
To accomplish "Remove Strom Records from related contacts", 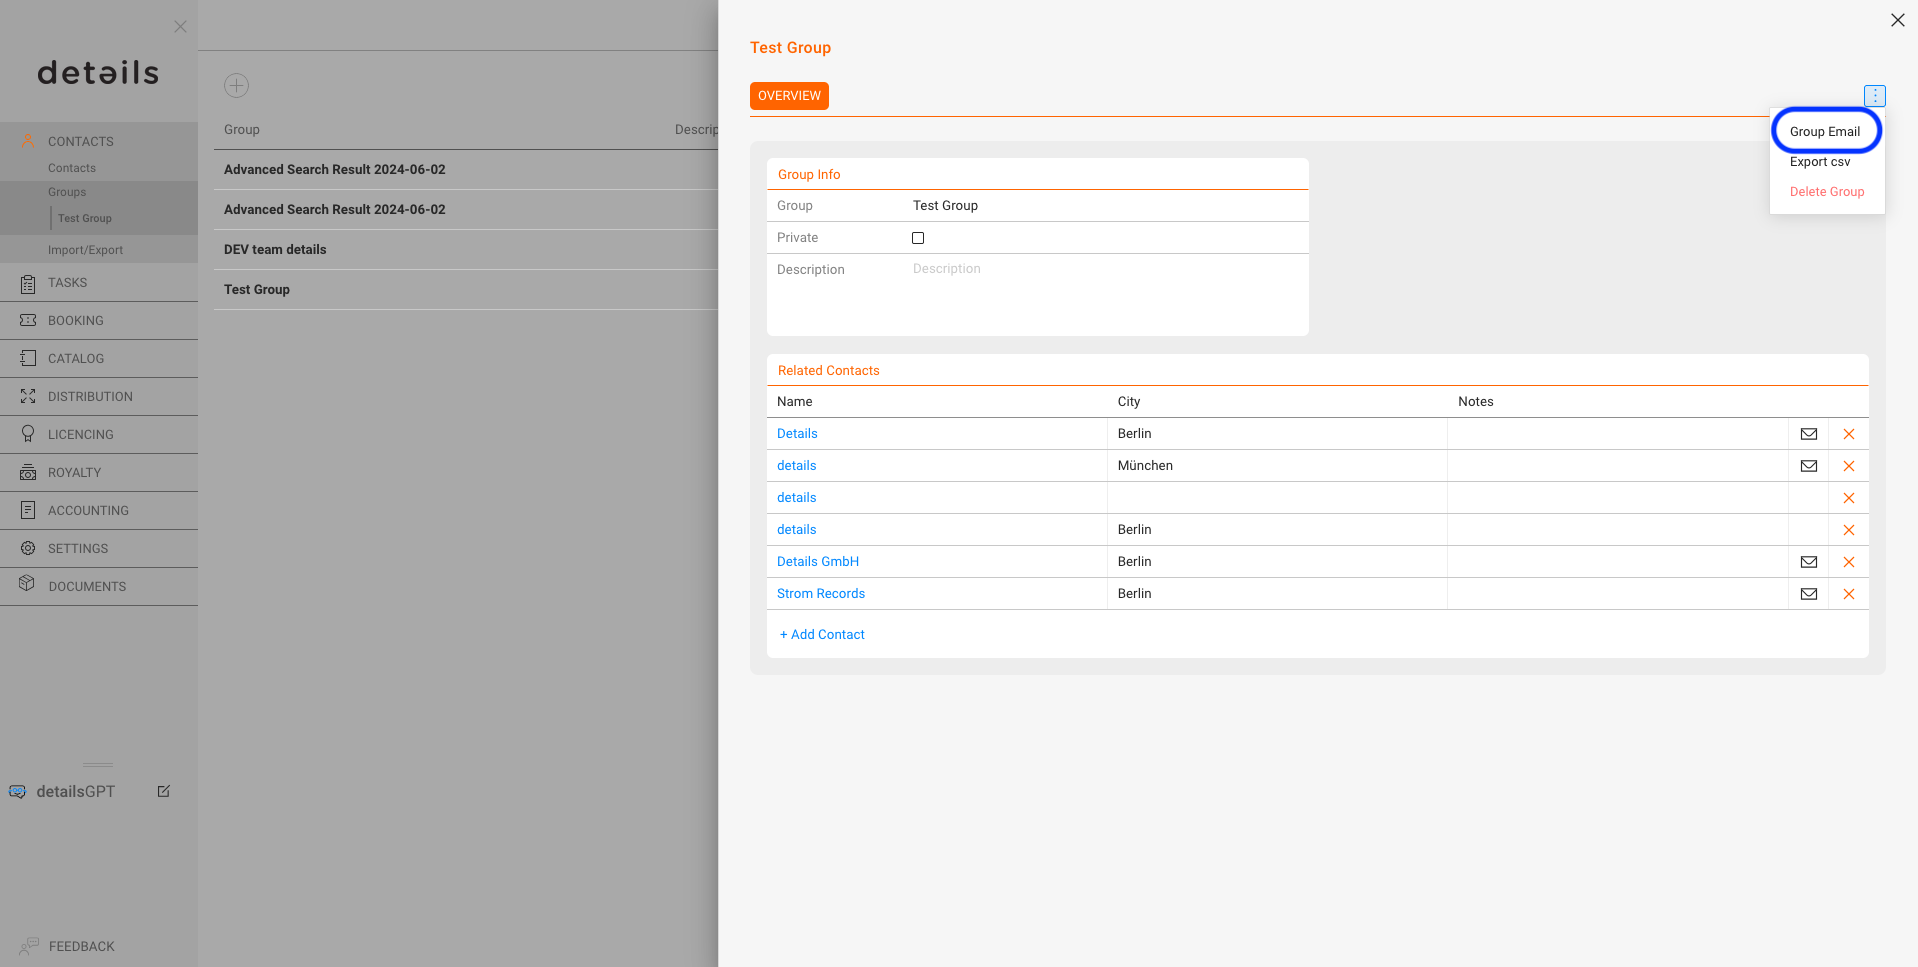I will tap(1848, 594).
